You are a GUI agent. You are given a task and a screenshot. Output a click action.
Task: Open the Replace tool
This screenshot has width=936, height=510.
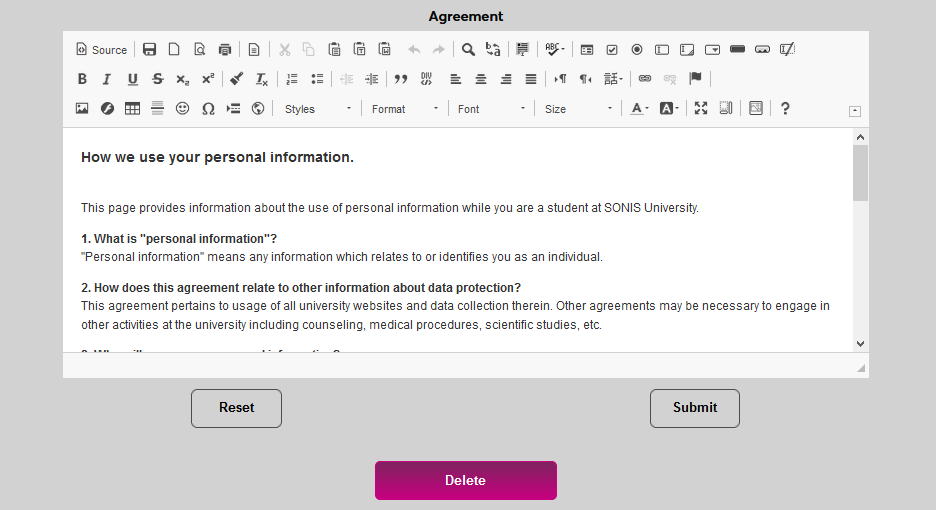tap(493, 50)
